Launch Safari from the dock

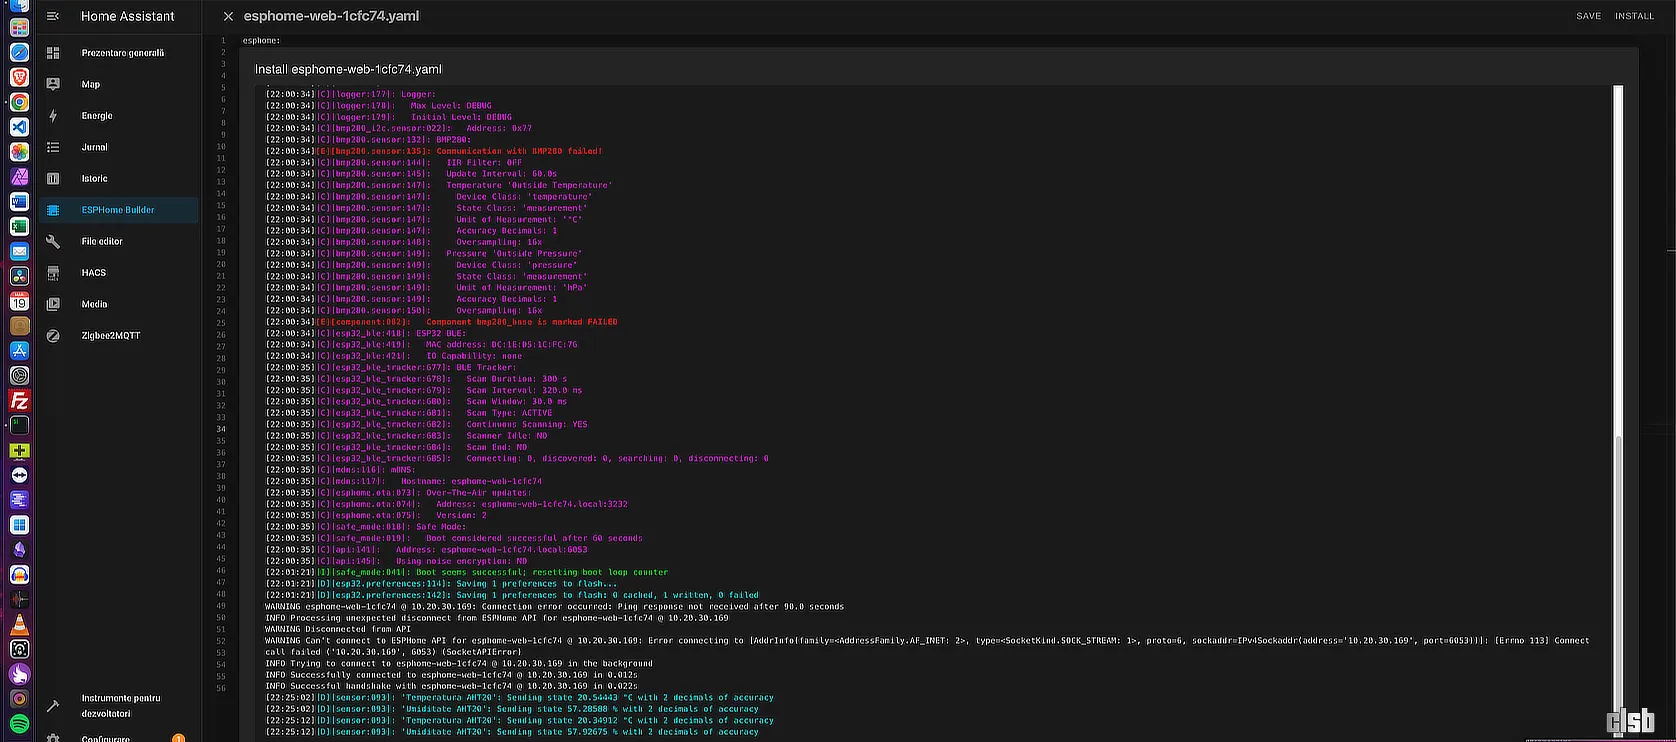coord(19,52)
